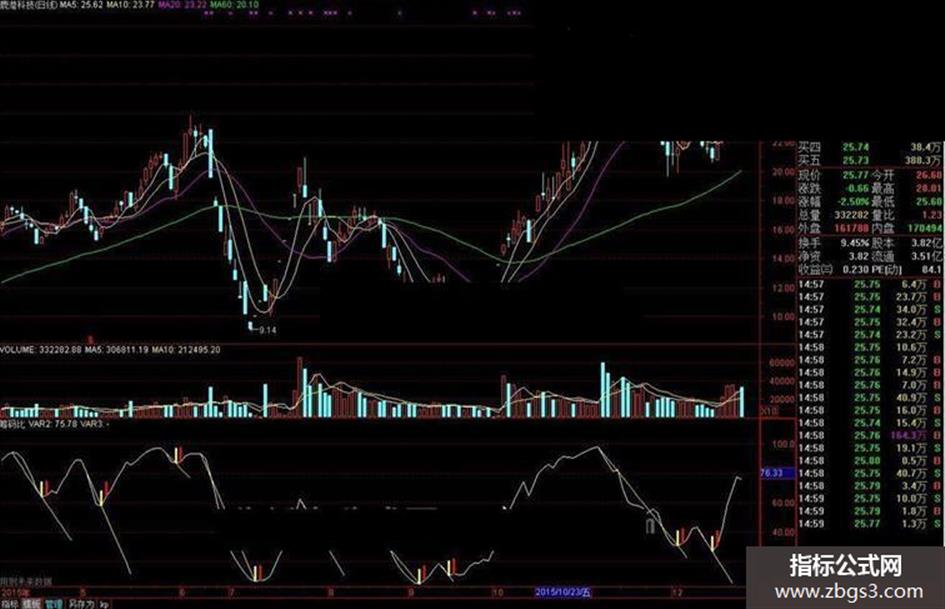Viewport: 945px width, 609px height.
Task: Click the volume MA5: 306811.19 label
Action: tap(116, 350)
